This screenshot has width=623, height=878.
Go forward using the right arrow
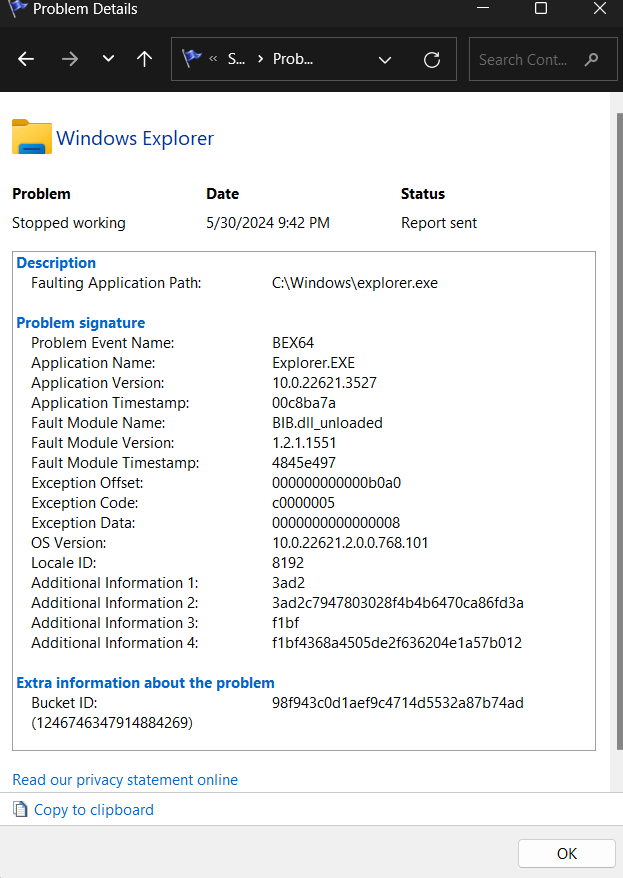pos(70,59)
